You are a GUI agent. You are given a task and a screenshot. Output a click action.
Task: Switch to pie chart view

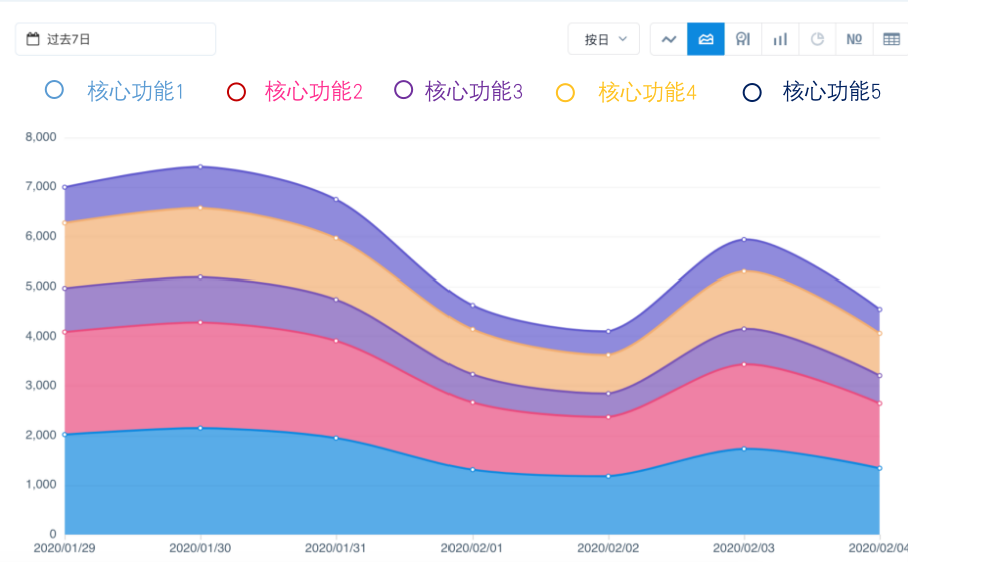817,39
